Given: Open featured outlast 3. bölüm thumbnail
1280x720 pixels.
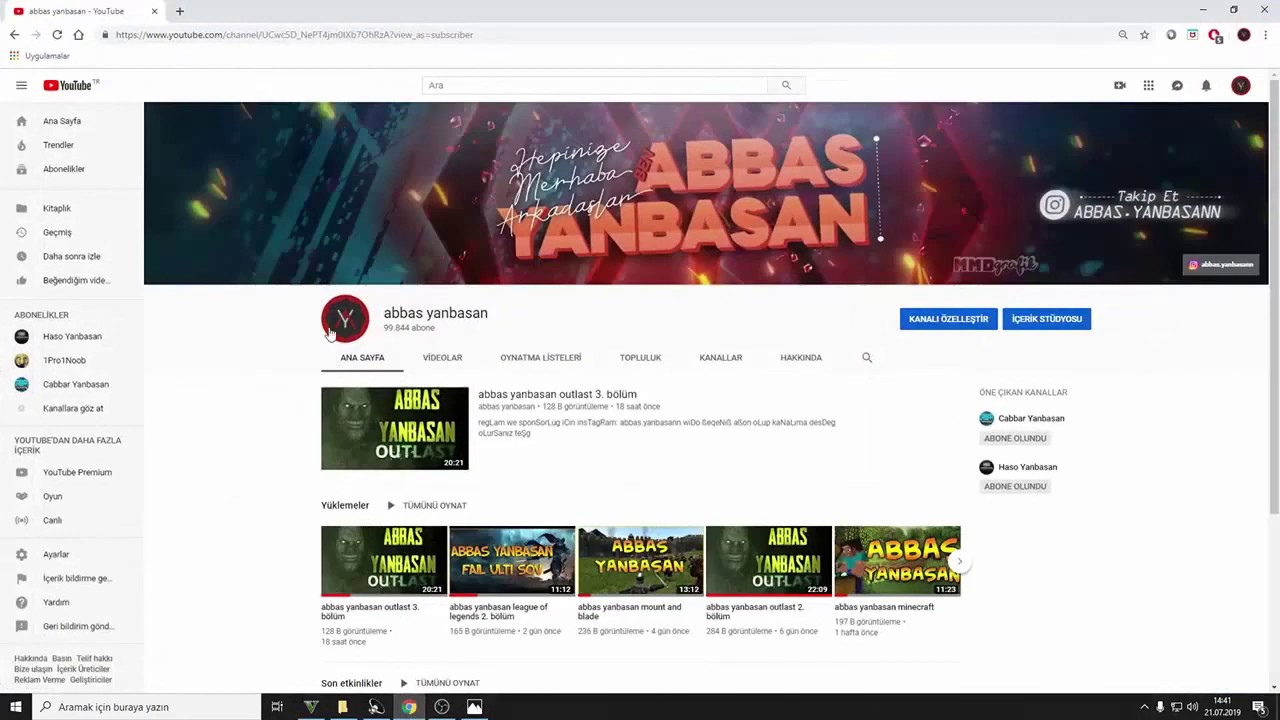Looking at the screenshot, I should [x=394, y=428].
